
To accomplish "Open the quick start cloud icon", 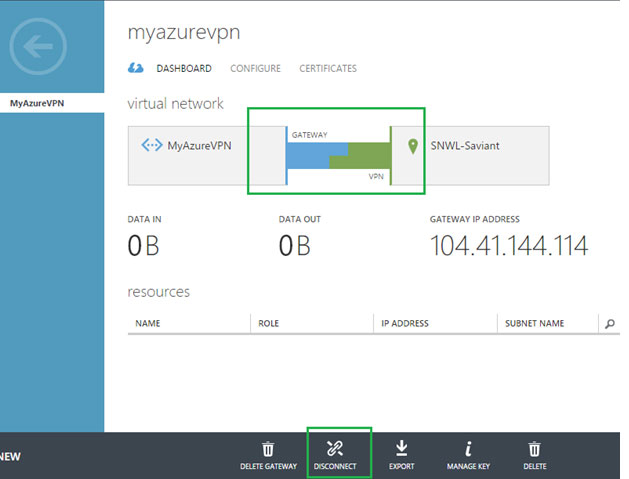I will coord(136,68).
